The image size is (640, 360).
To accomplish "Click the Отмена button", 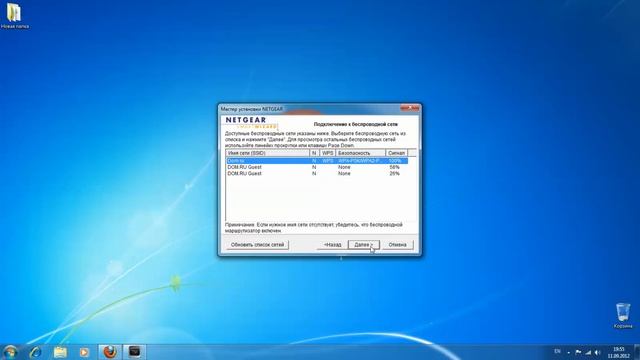I will point(397,244).
